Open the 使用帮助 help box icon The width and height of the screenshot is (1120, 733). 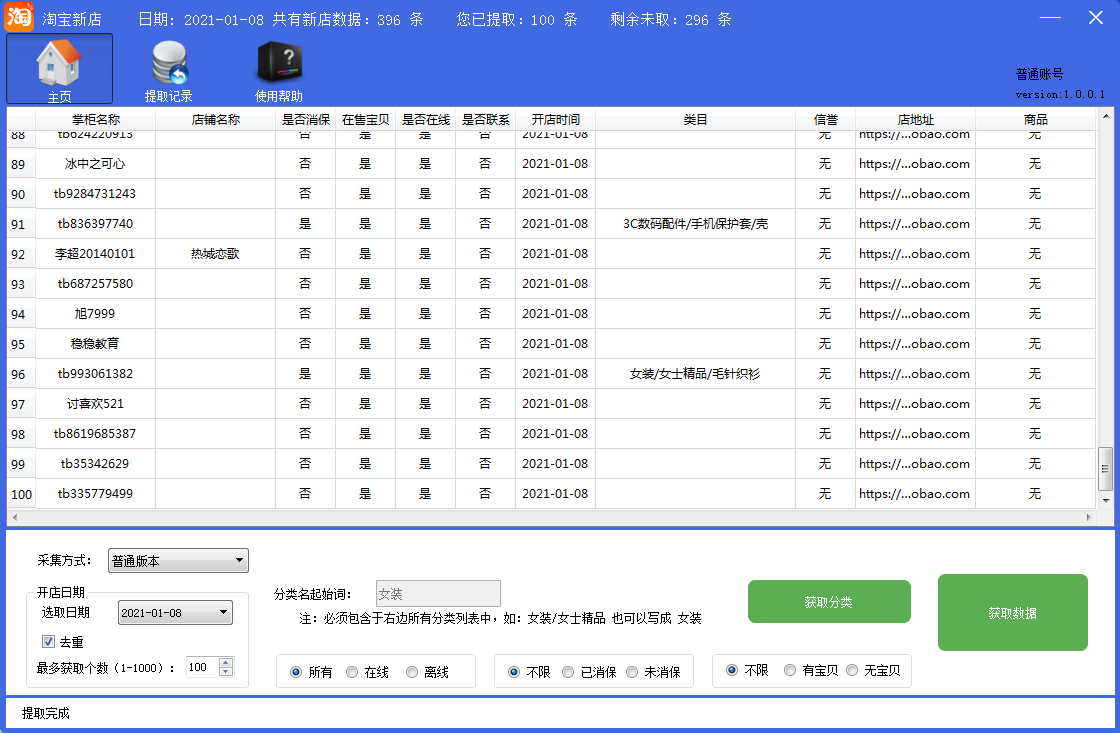(x=279, y=65)
